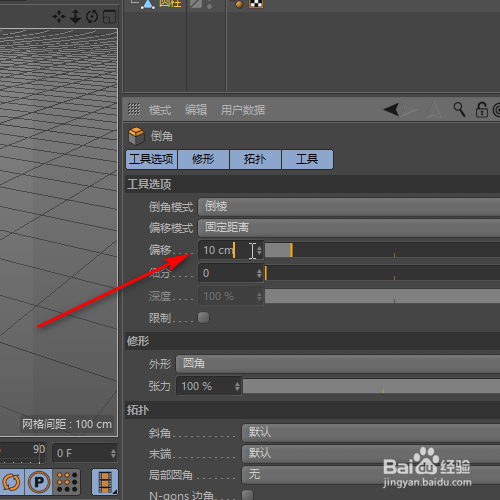This screenshot has height=500, width=500.
Task: Click the 工具选项 section header
Action: 313,184
